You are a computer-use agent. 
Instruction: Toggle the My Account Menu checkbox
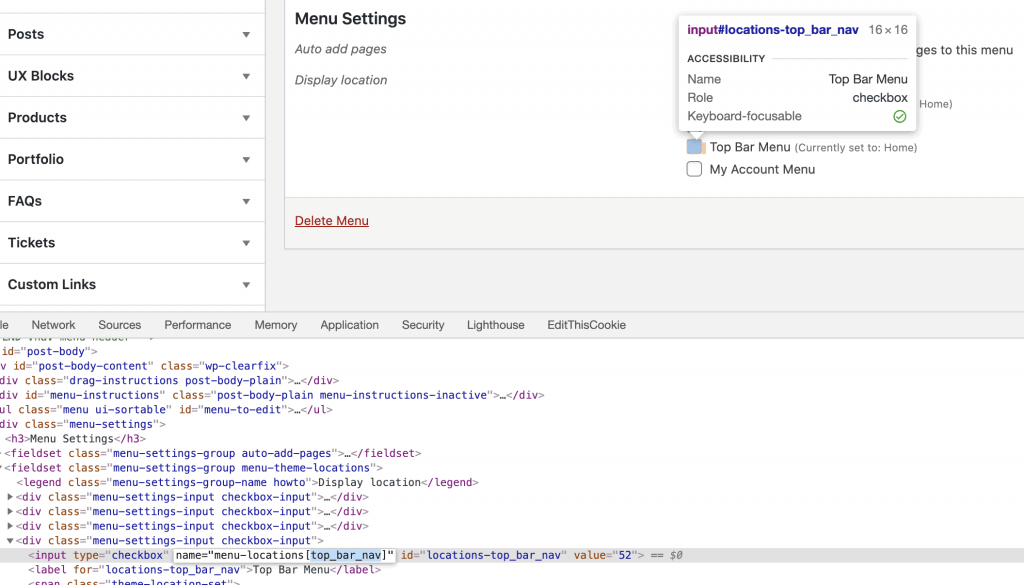click(694, 169)
